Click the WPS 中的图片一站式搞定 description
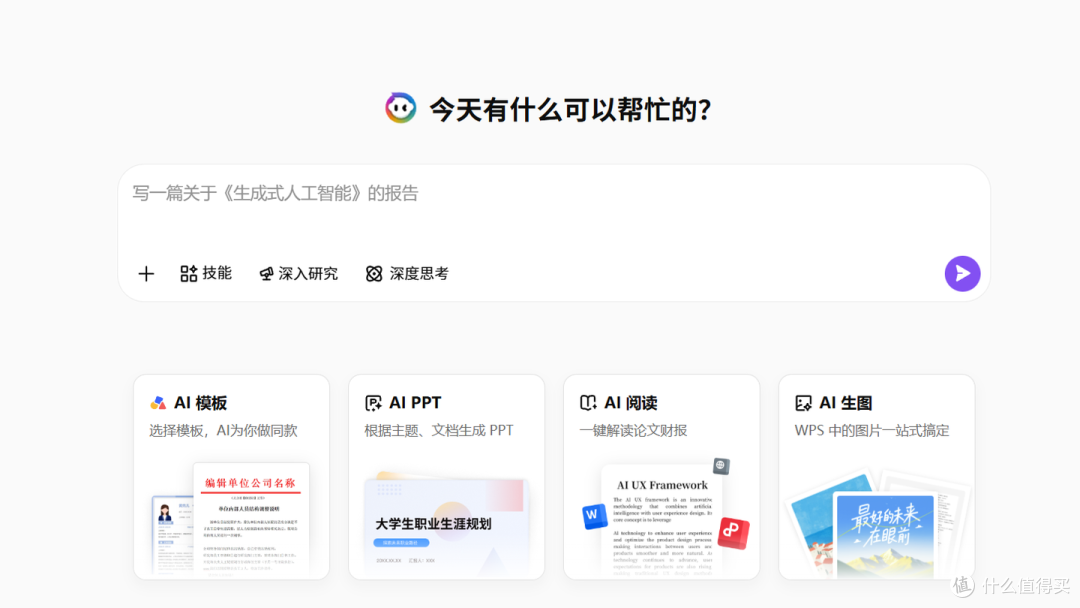The height and width of the screenshot is (608, 1080). 871,431
